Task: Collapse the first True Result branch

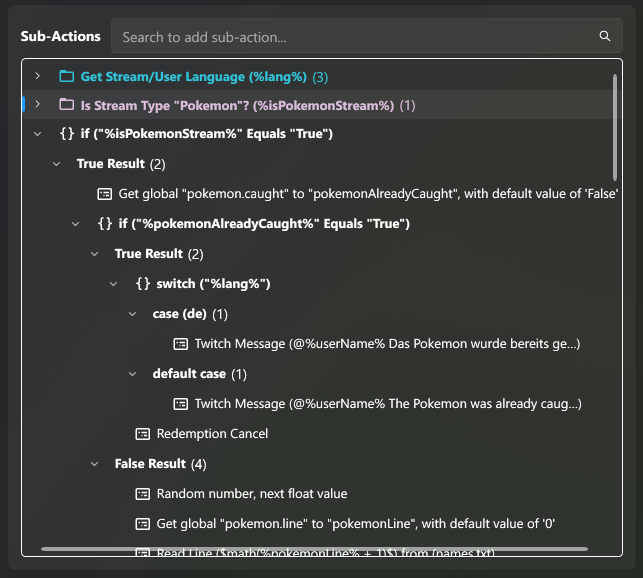Action: click(x=57, y=164)
